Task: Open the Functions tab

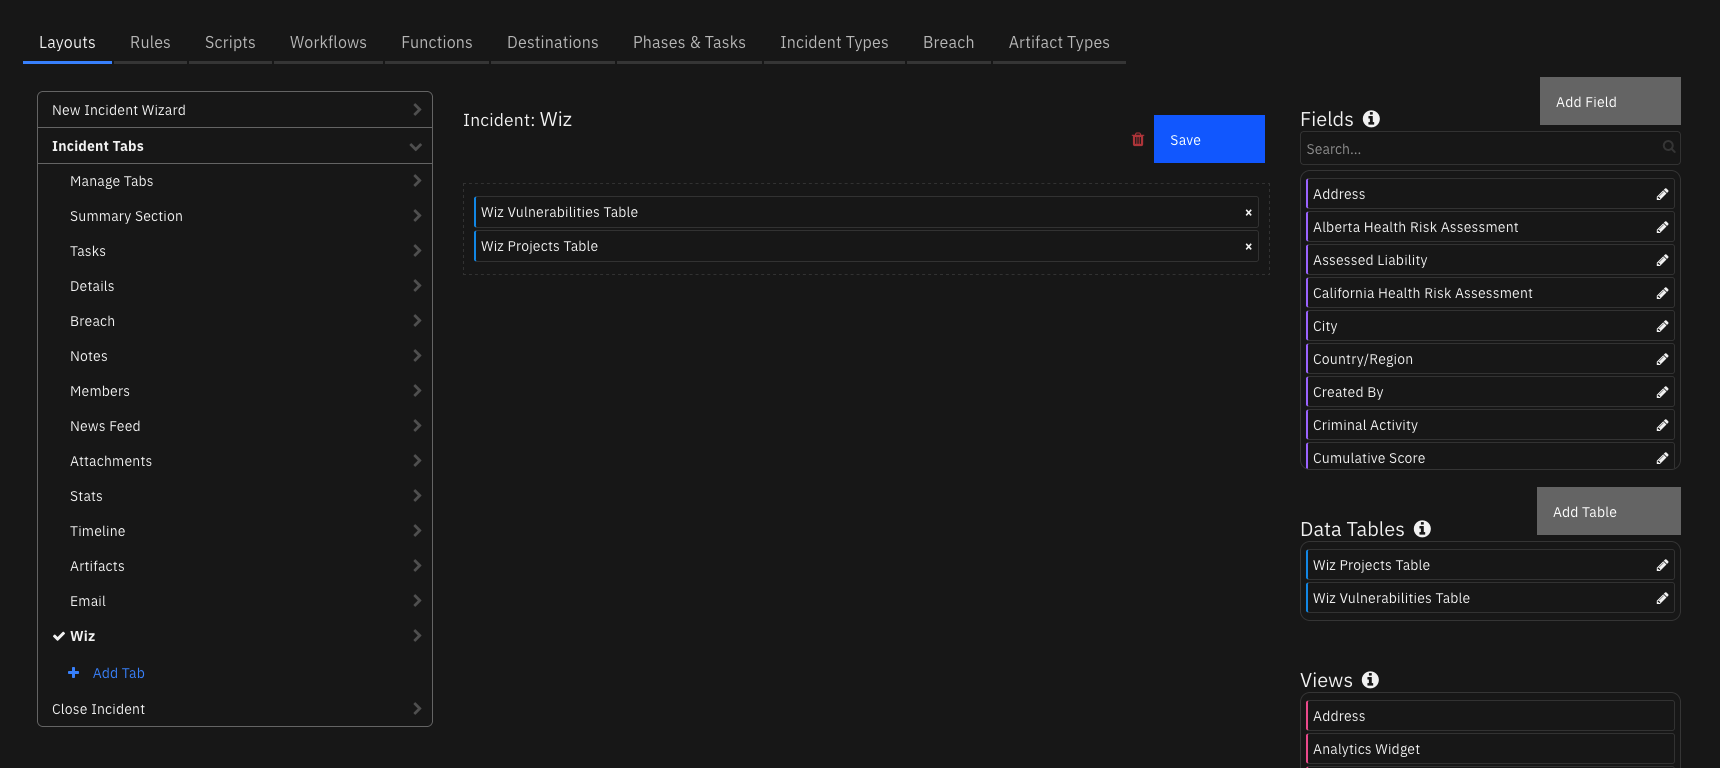Action: 437,42
